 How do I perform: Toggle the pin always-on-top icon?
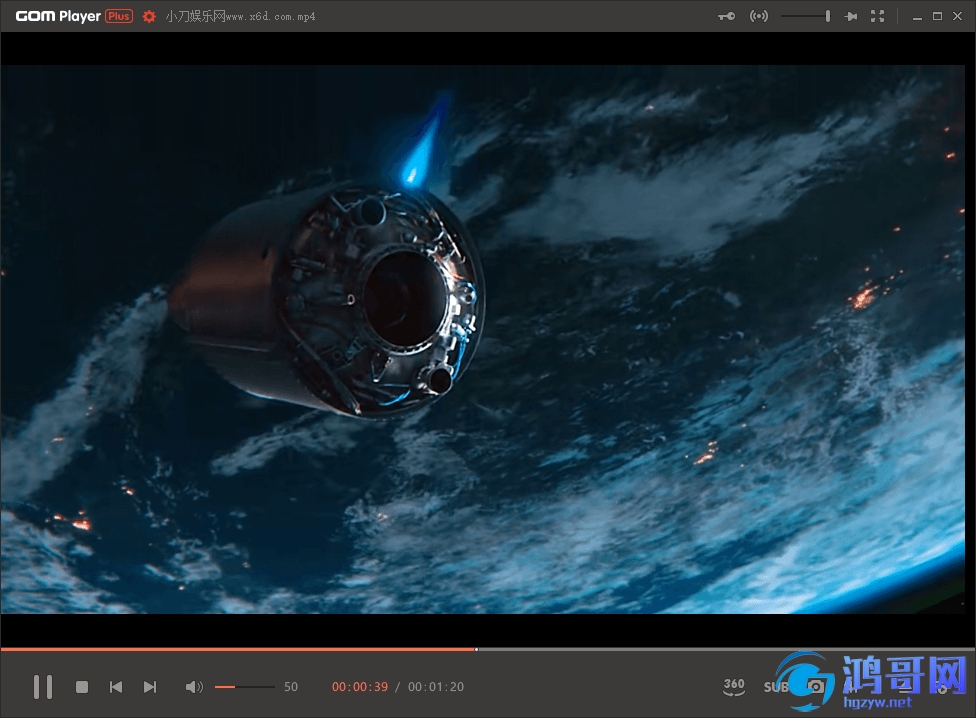click(850, 16)
